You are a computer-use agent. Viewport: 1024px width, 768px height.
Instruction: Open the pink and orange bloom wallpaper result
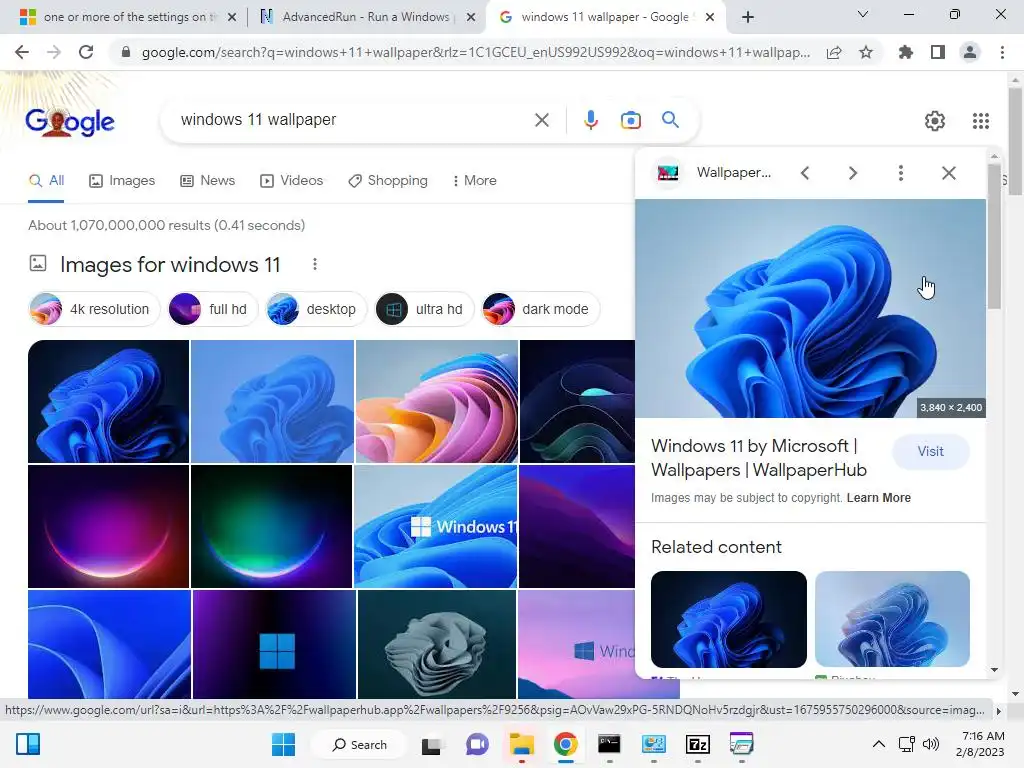(436, 401)
